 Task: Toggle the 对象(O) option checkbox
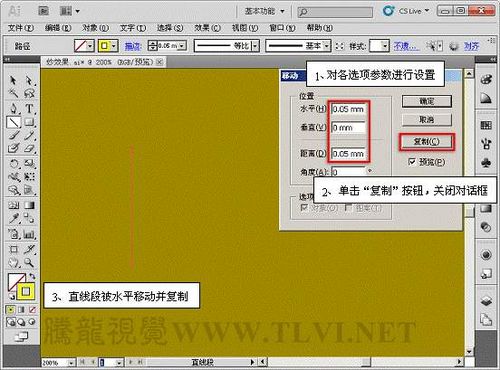(x=304, y=208)
